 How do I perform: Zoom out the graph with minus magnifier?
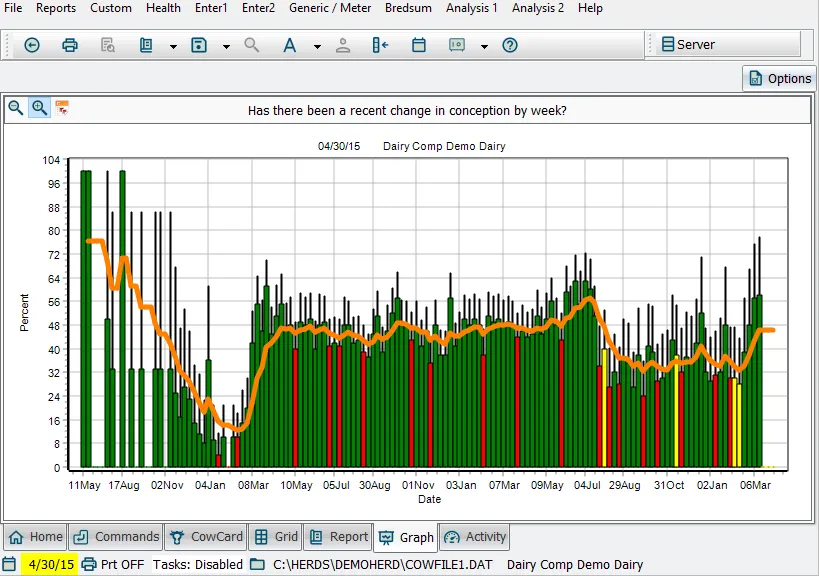[16, 108]
